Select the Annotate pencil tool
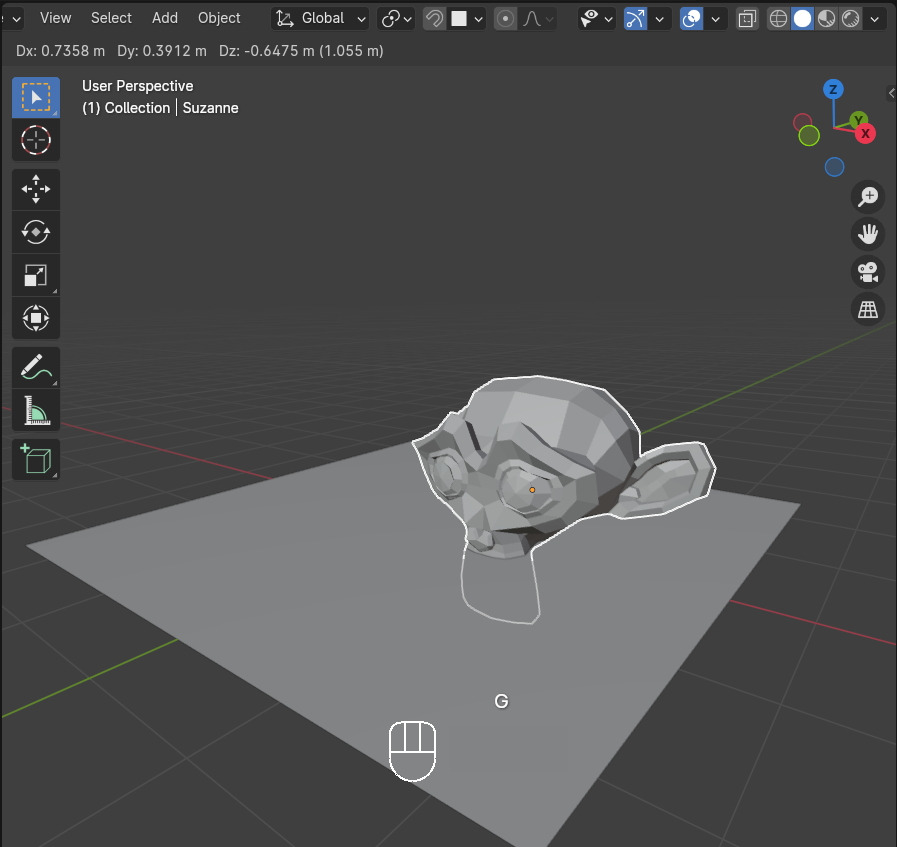The image size is (897, 847). point(35,367)
